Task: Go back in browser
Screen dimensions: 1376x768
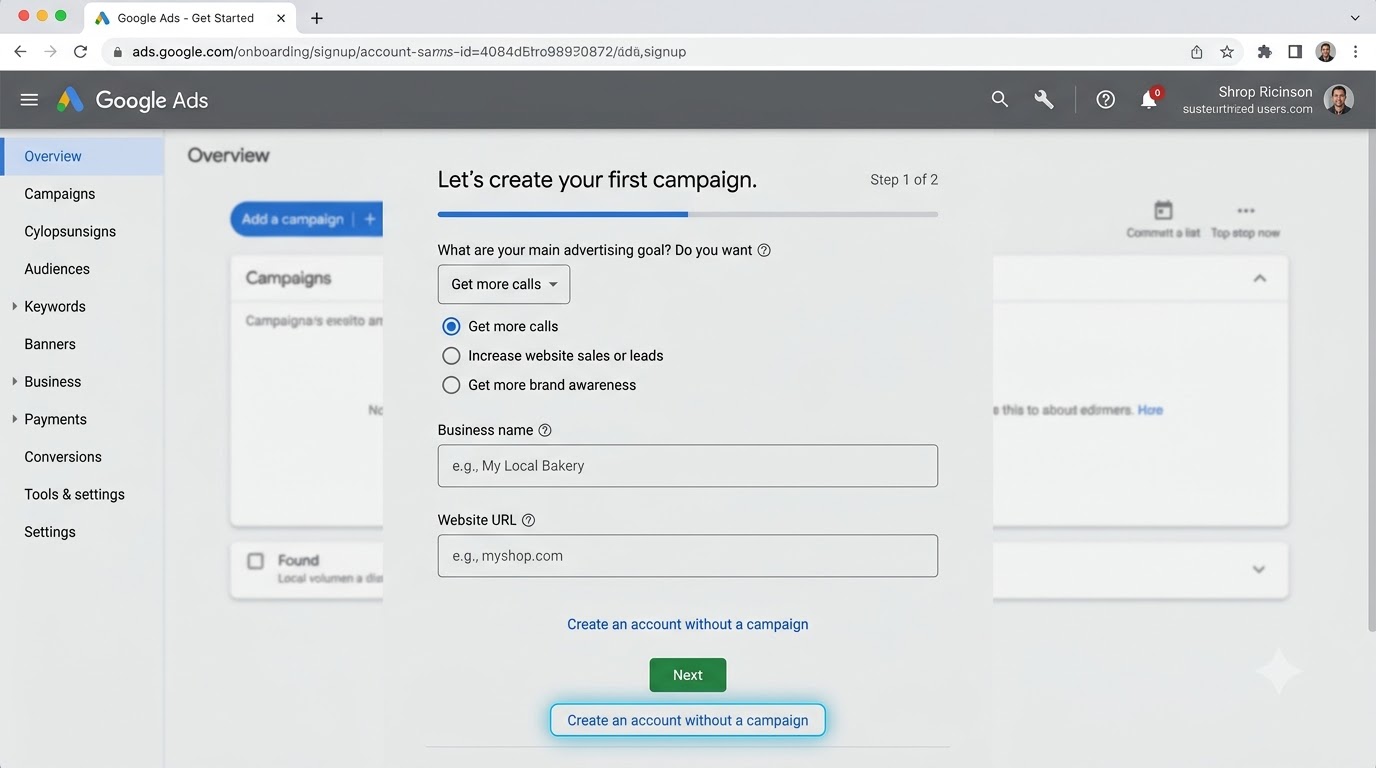Action: pos(20,52)
